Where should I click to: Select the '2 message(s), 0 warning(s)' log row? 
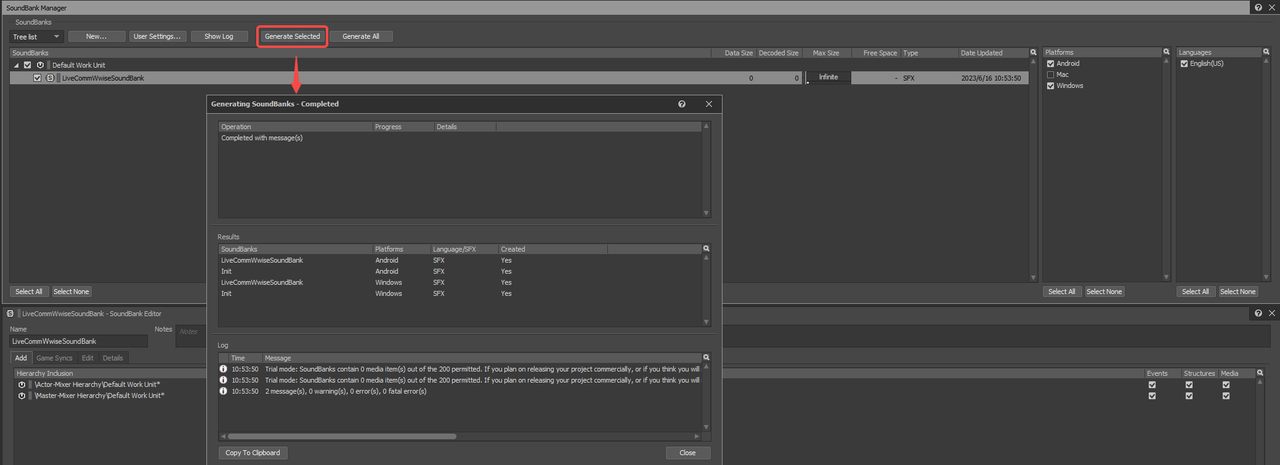[460, 391]
